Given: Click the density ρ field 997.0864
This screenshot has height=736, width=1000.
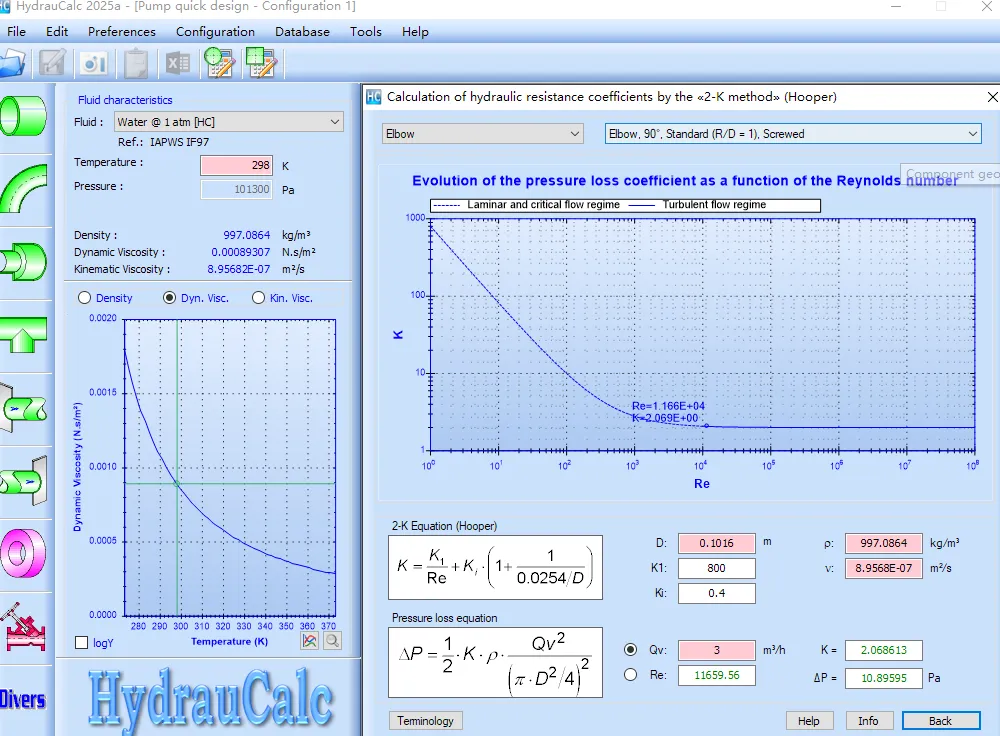Looking at the screenshot, I should coord(883,543).
